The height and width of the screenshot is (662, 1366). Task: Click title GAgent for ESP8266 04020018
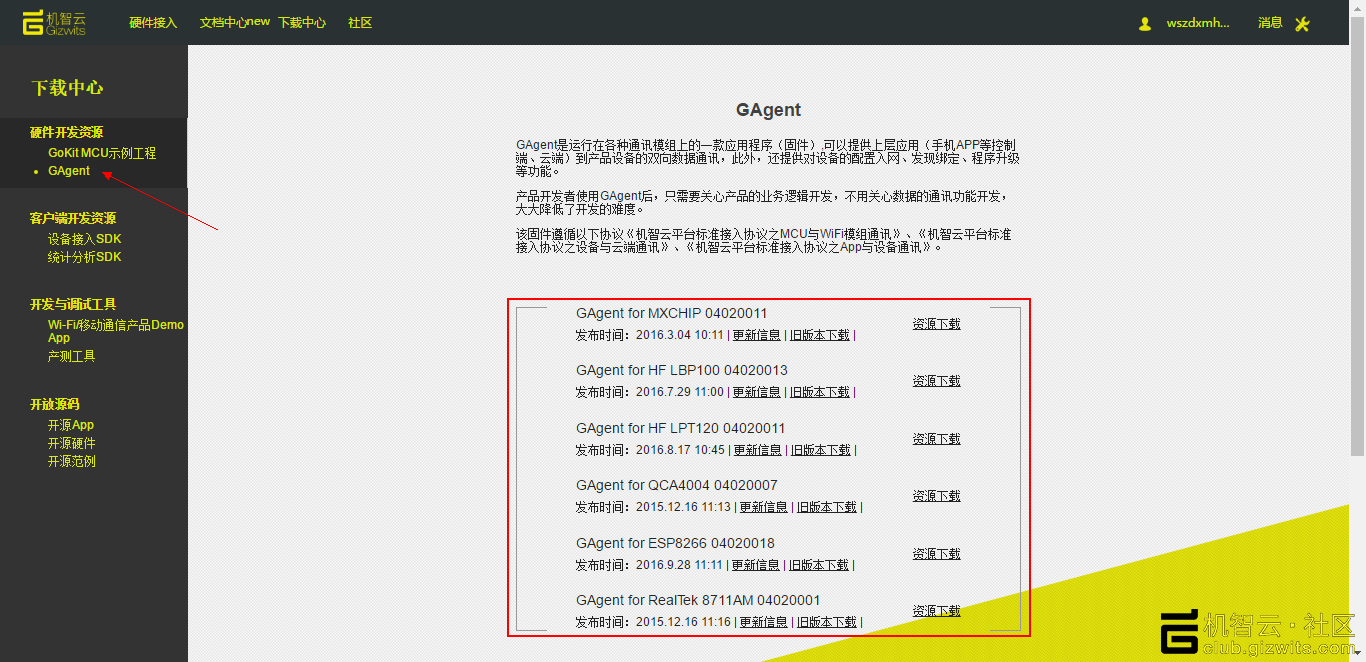coord(676,543)
